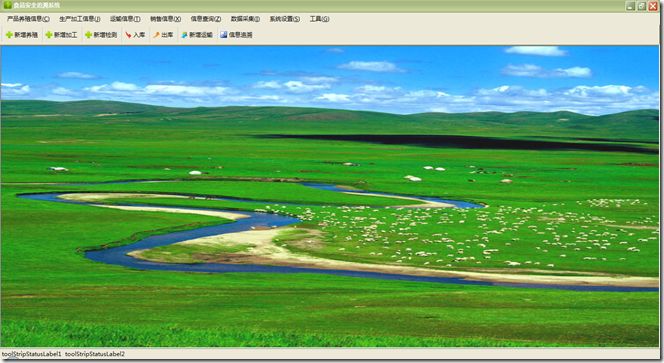Viewport: 664px width, 363px height.
Task: Click toolStripStatusLabel1 in status bar
Action: [x=32, y=354]
